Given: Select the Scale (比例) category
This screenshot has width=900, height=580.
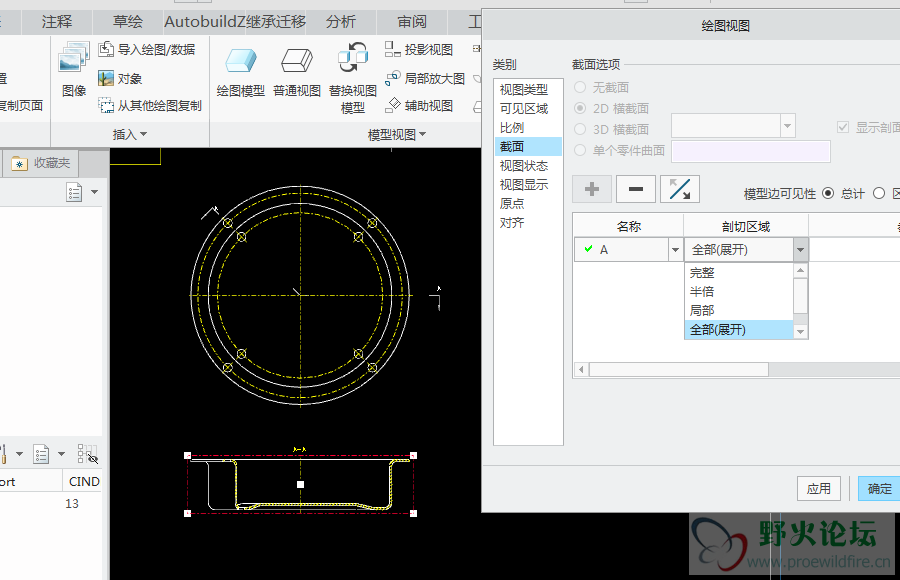Looking at the screenshot, I should (527, 127).
